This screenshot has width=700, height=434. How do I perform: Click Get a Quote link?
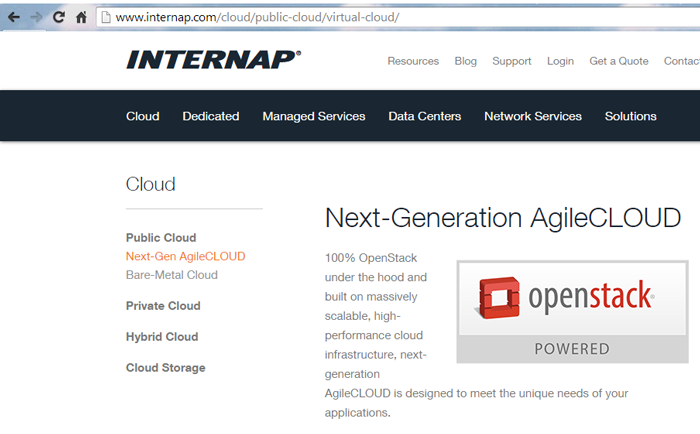pyautogui.click(x=619, y=61)
